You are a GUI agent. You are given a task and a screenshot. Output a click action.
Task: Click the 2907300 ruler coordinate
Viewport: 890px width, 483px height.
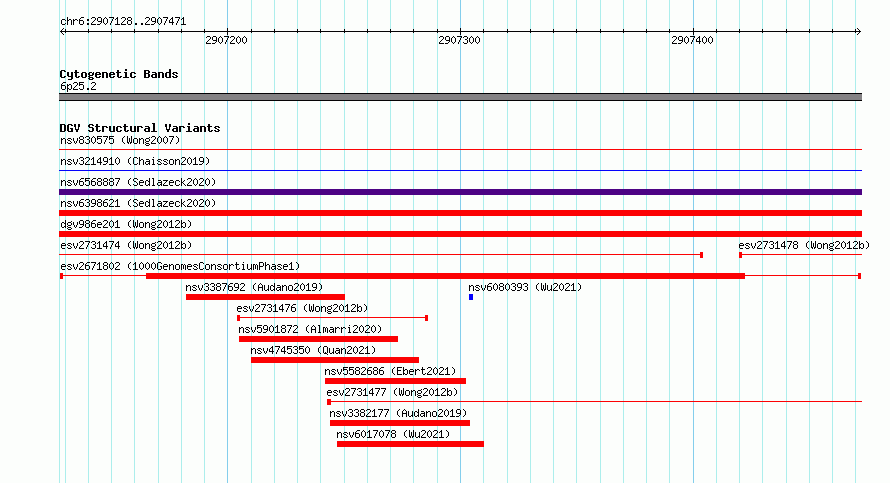[x=459, y=40]
